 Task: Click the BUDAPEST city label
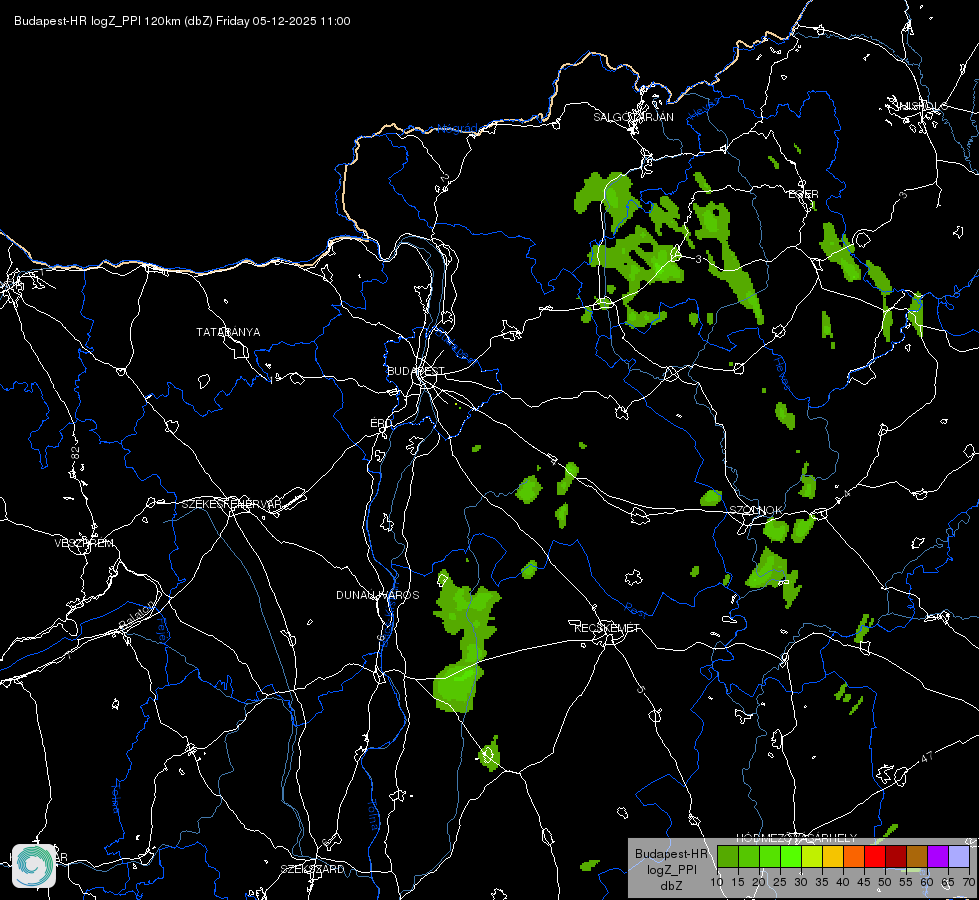coord(416,371)
